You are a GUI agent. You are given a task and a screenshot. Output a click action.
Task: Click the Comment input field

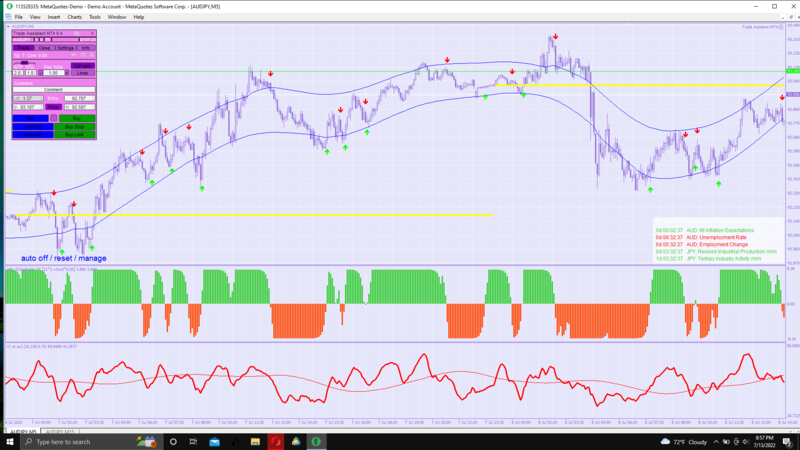(x=54, y=90)
